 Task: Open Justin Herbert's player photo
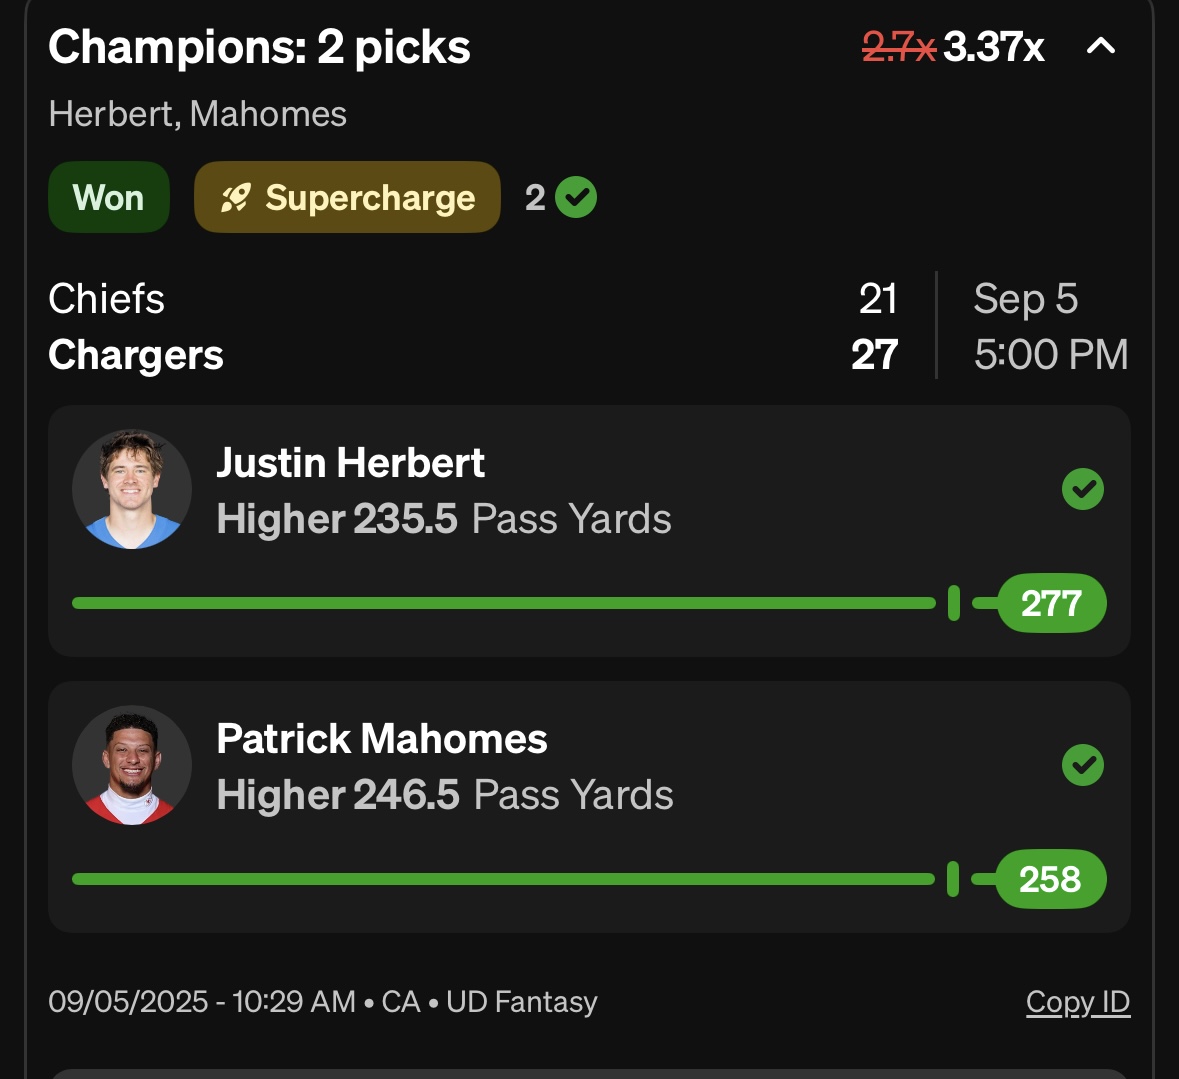tap(132, 489)
